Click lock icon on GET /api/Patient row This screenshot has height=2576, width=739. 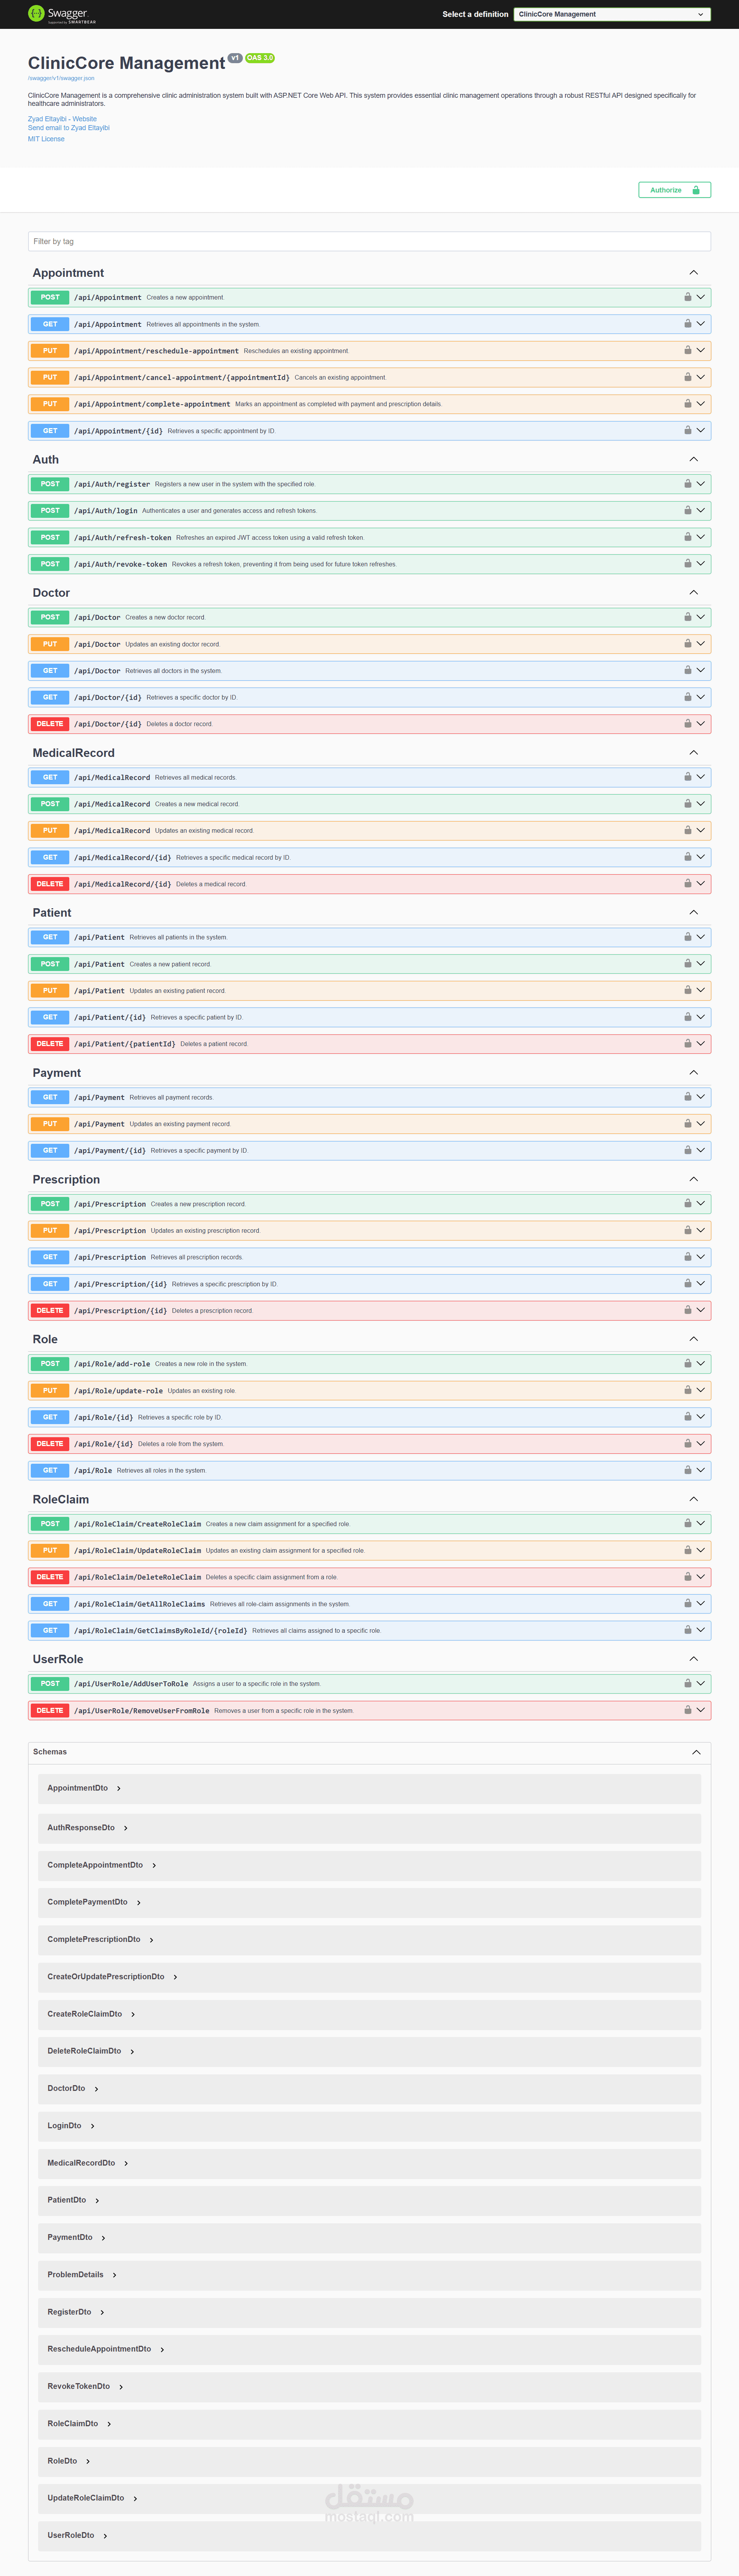pos(687,937)
